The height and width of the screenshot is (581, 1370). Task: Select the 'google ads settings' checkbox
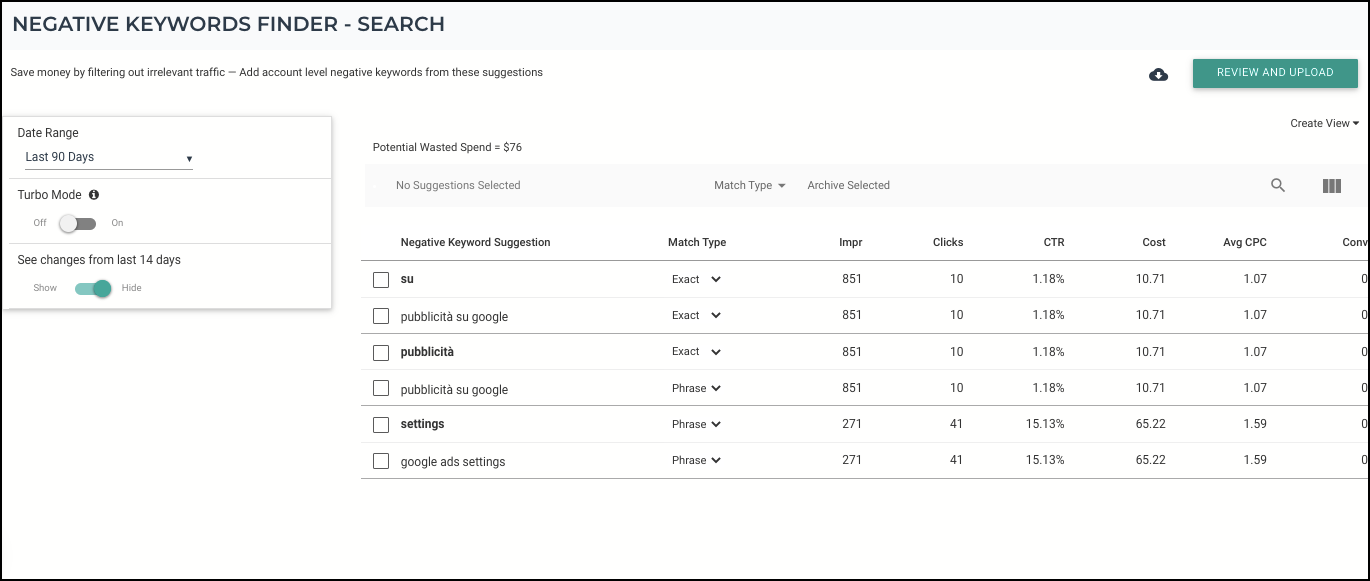pos(381,461)
